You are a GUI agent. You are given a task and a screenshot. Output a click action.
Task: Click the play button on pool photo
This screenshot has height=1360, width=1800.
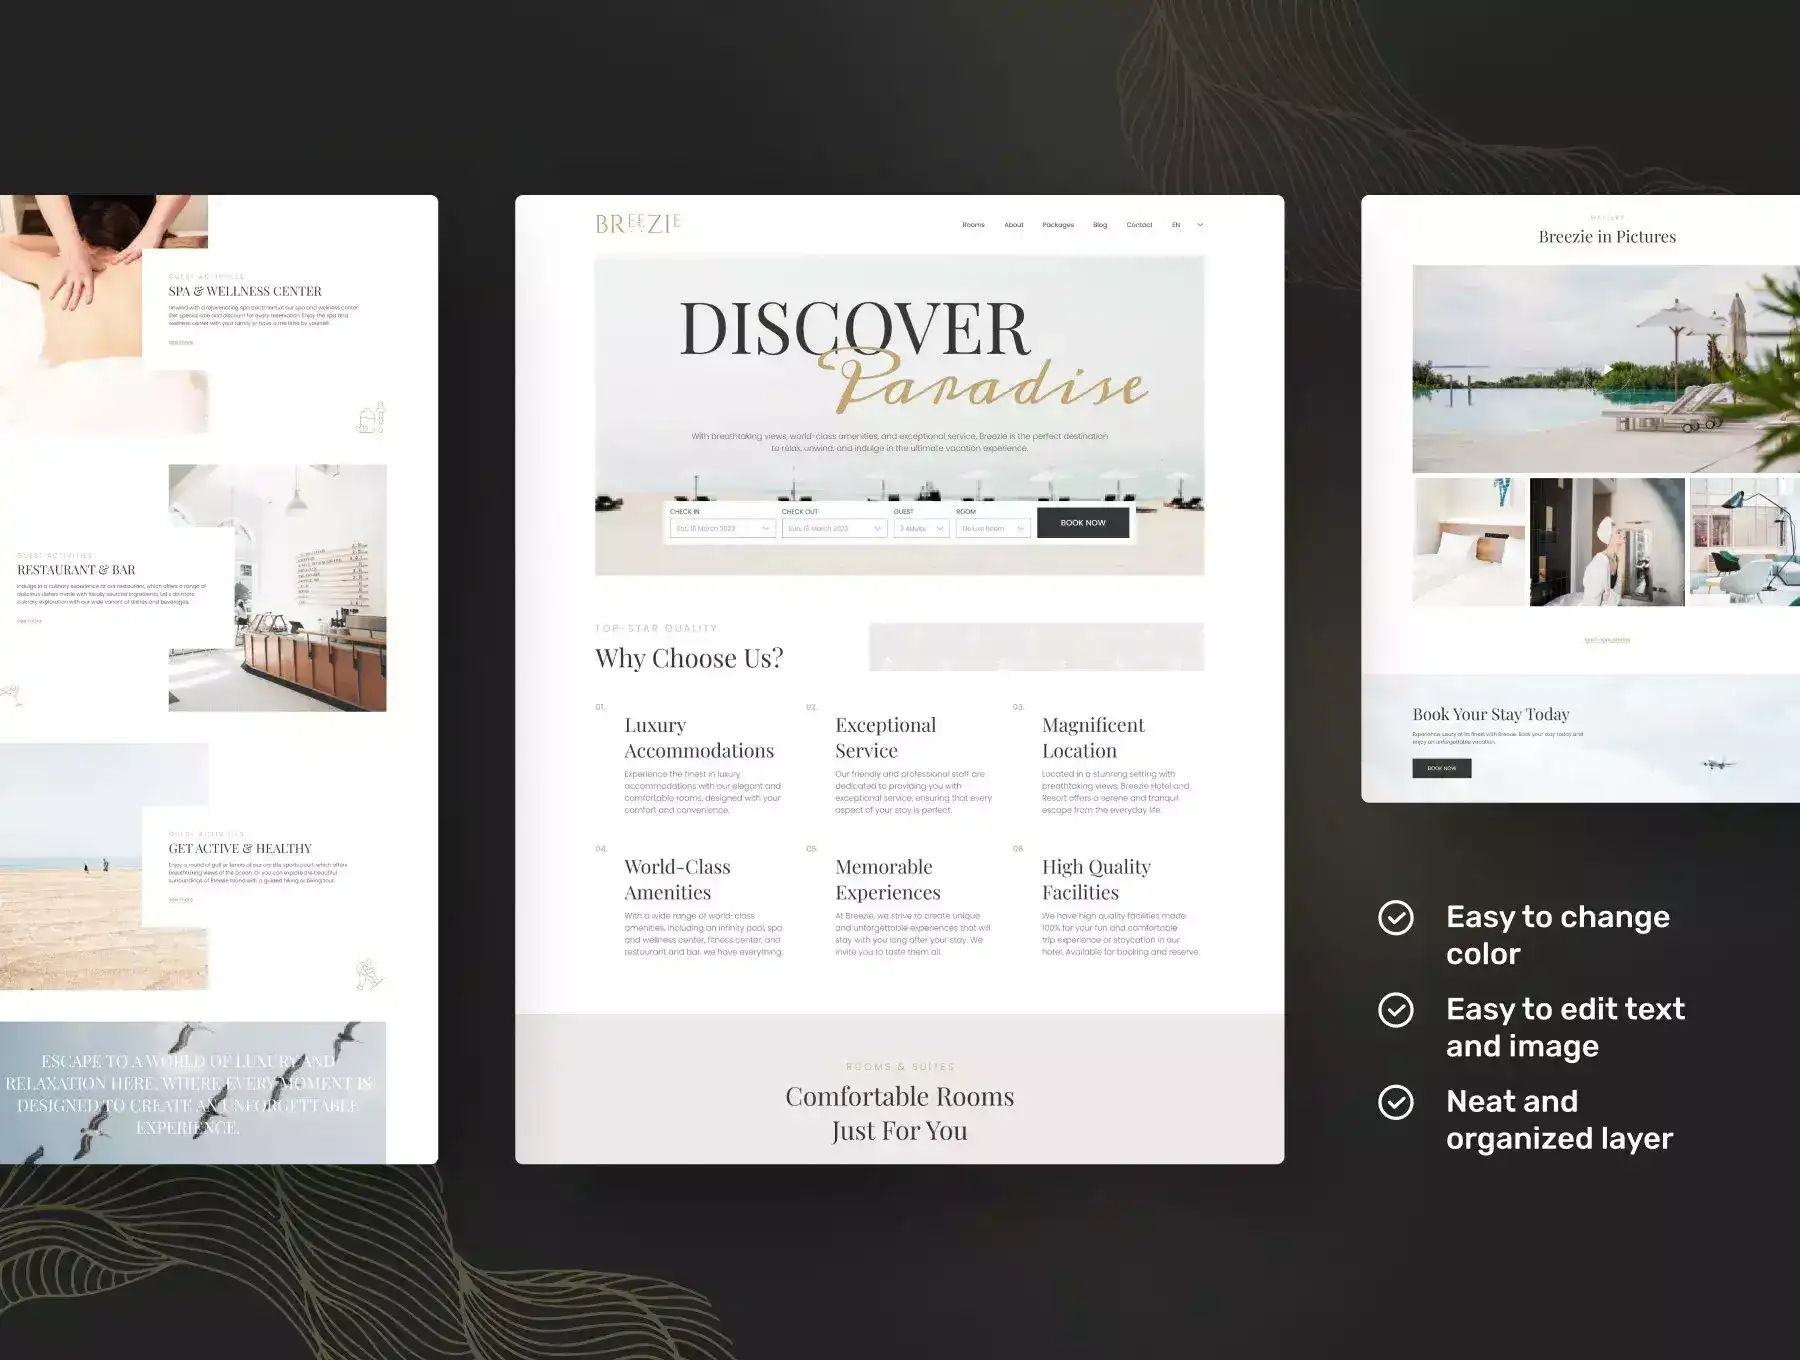1607,370
